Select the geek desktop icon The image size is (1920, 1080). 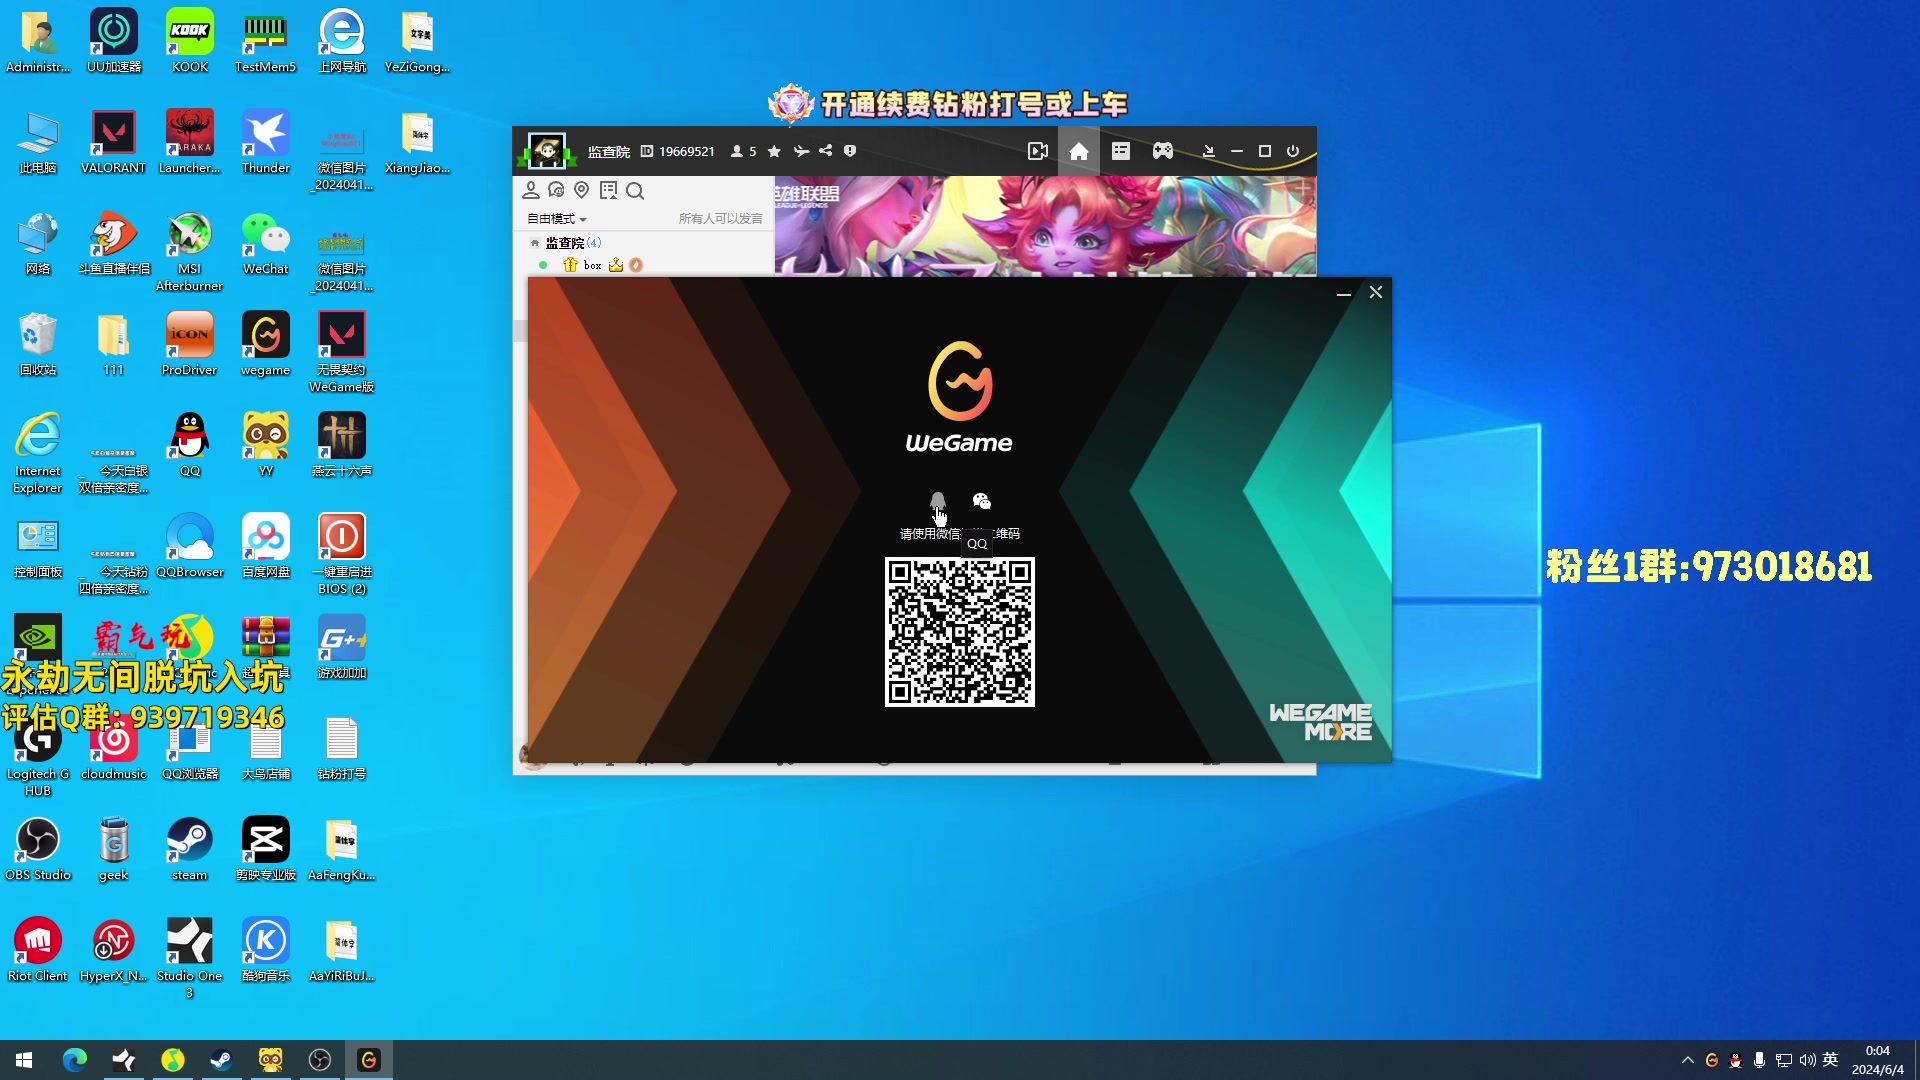tap(114, 848)
